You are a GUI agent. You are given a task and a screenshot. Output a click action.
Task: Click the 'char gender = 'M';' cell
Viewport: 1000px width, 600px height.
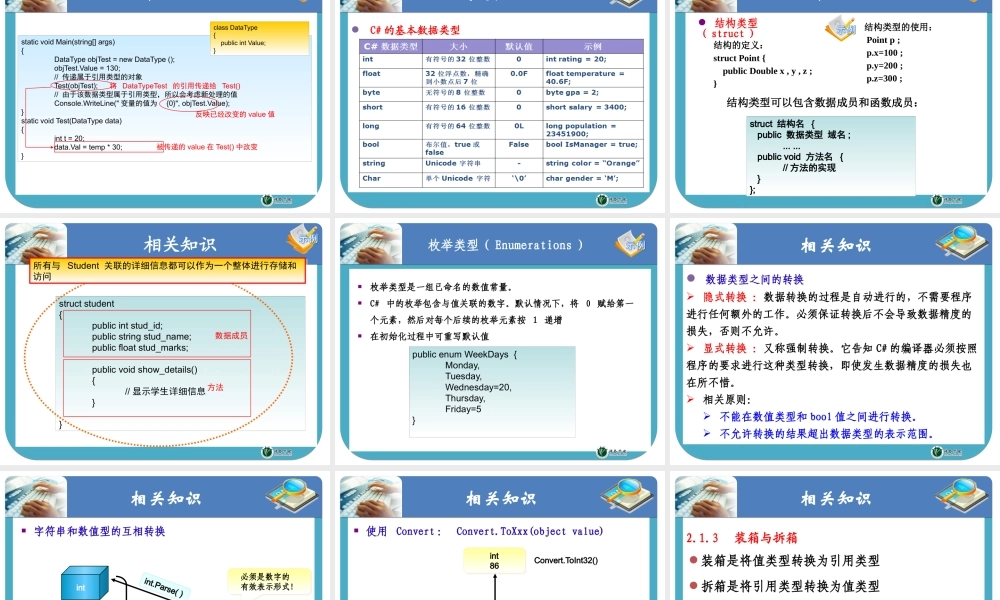(x=592, y=179)
